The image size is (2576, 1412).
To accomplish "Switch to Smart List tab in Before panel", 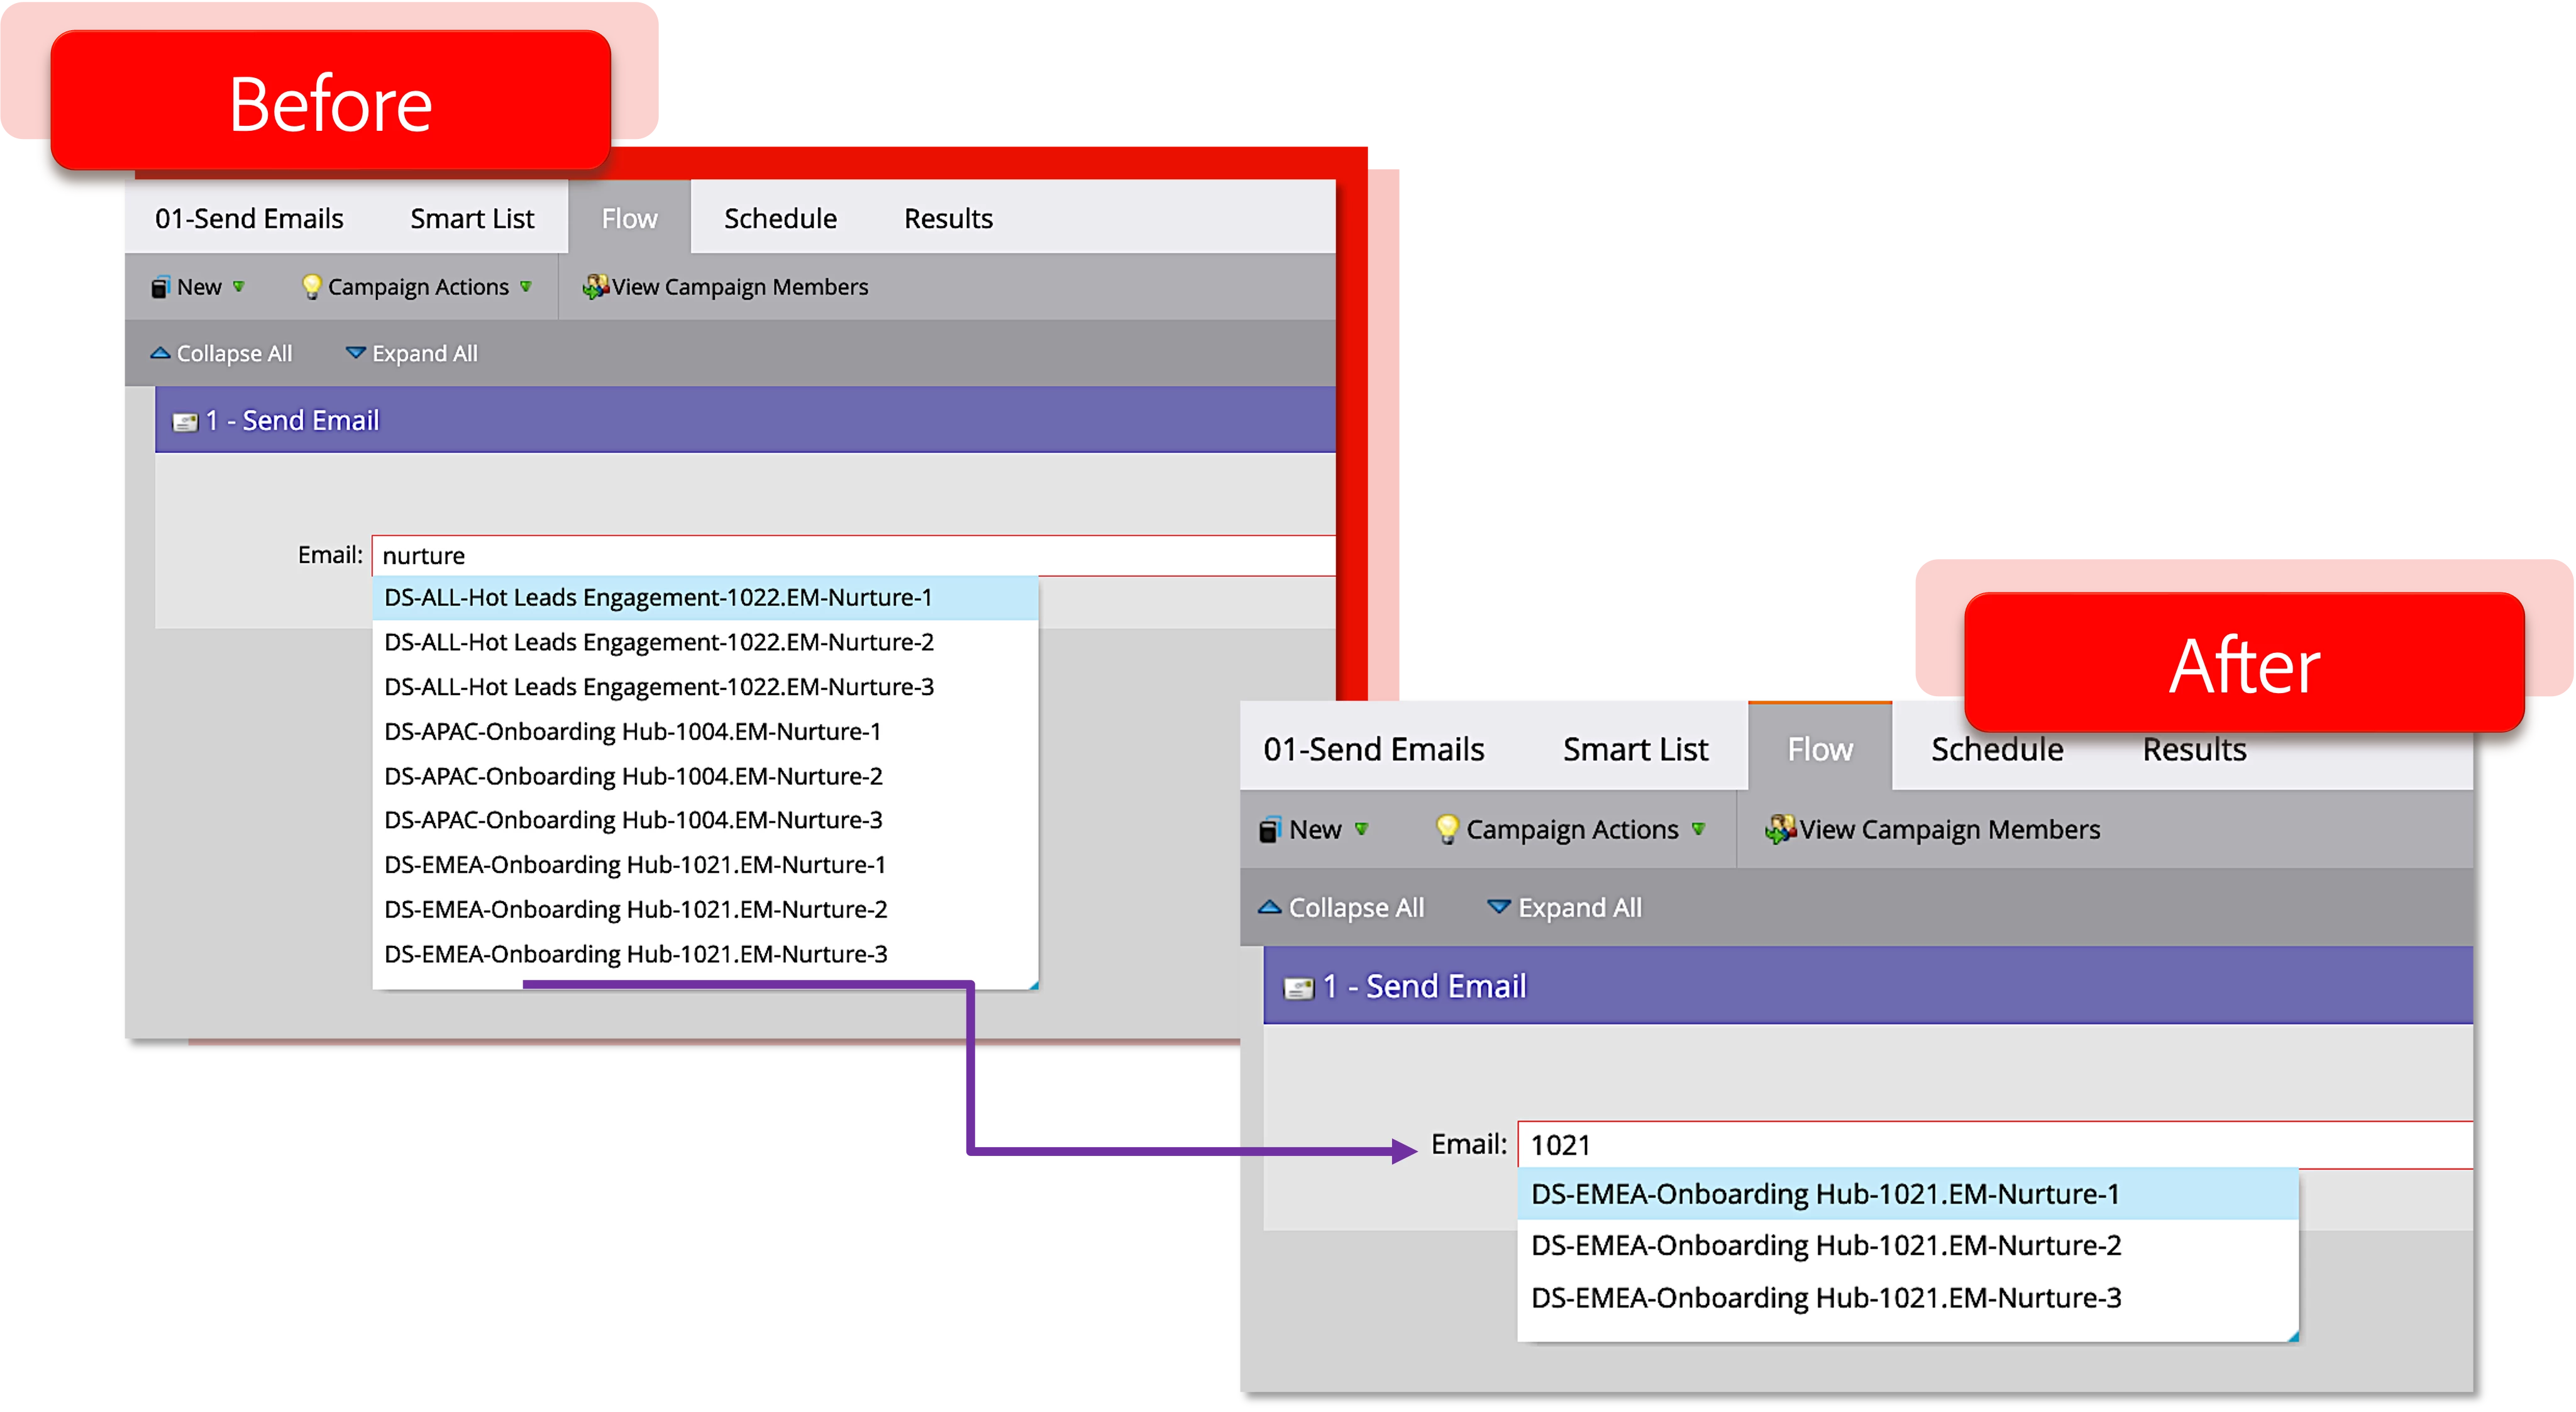I will [x=472, y=219].
